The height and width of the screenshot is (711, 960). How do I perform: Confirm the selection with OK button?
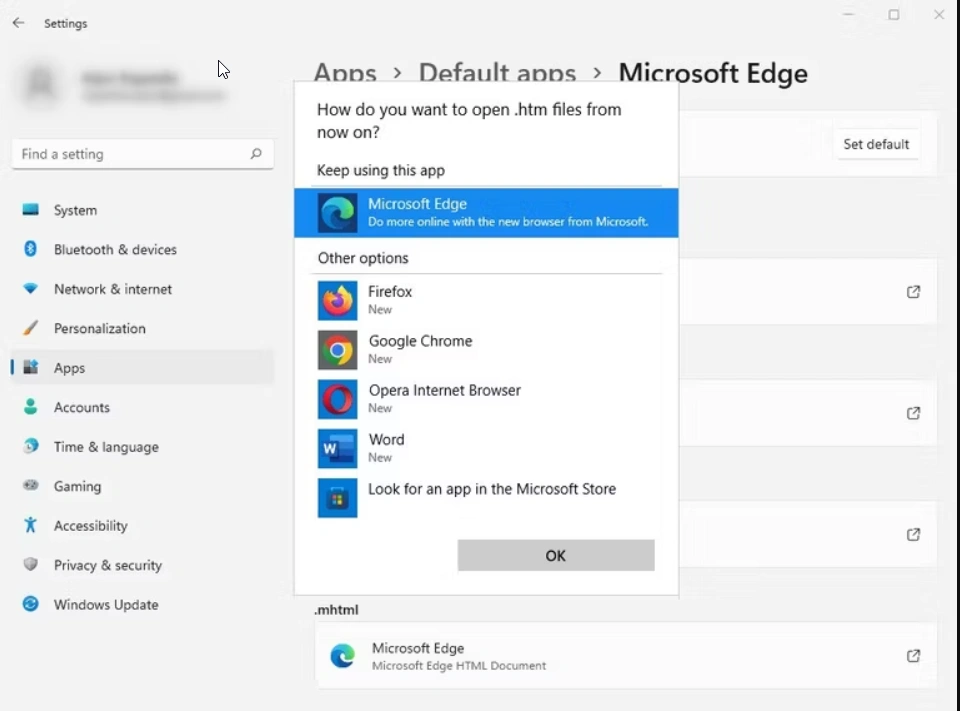click(x=556, y=555)
